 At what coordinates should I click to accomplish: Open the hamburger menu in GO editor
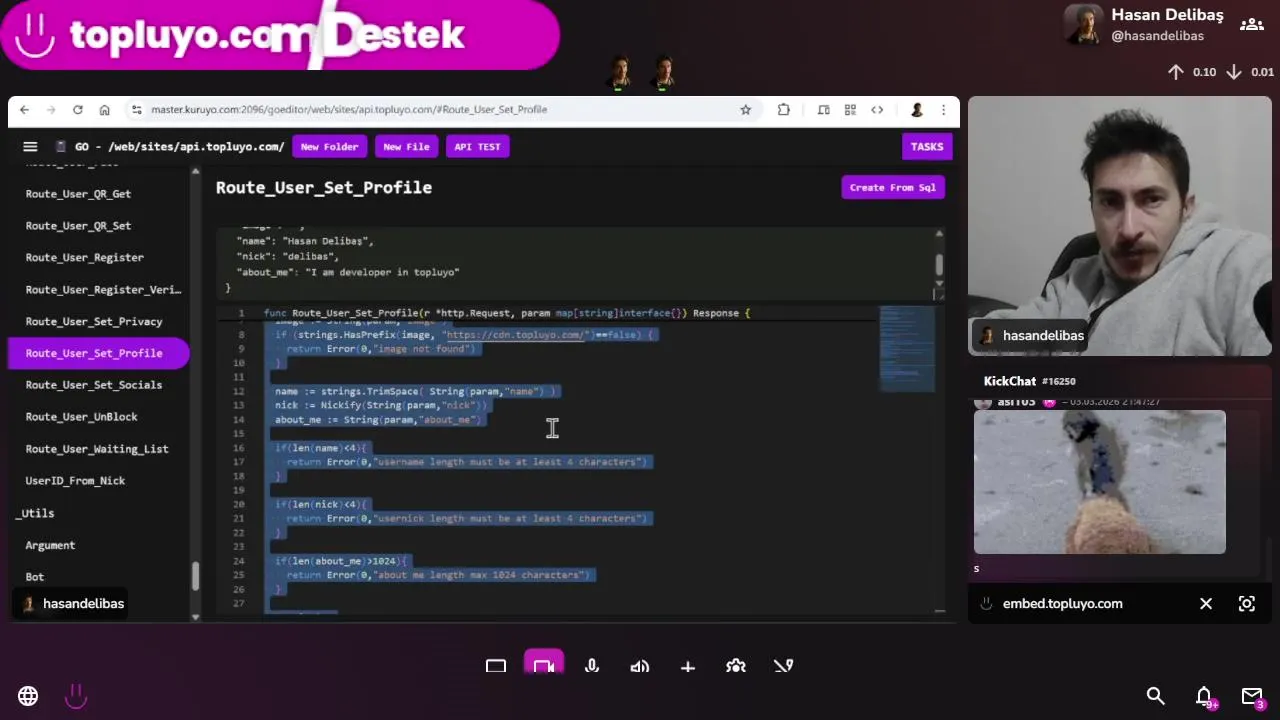point(30,147)
